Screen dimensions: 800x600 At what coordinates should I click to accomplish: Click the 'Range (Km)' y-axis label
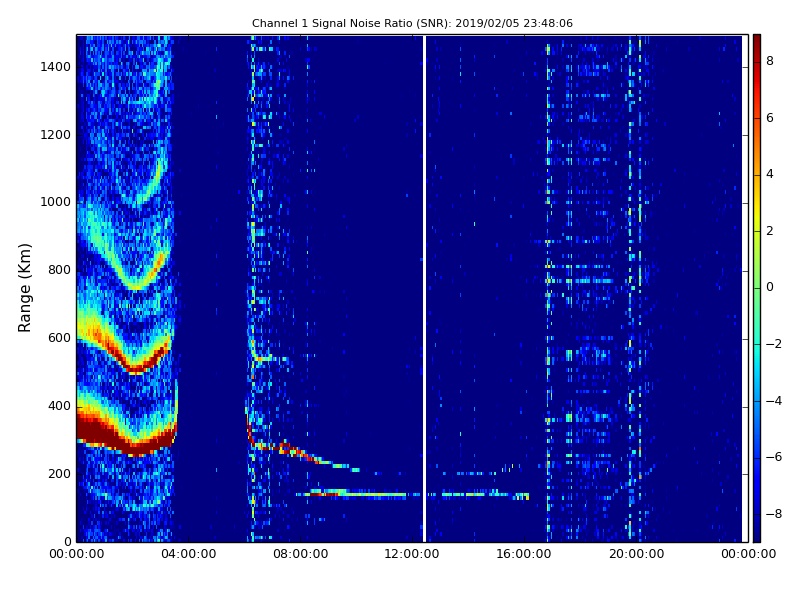(x=24, y=288)
